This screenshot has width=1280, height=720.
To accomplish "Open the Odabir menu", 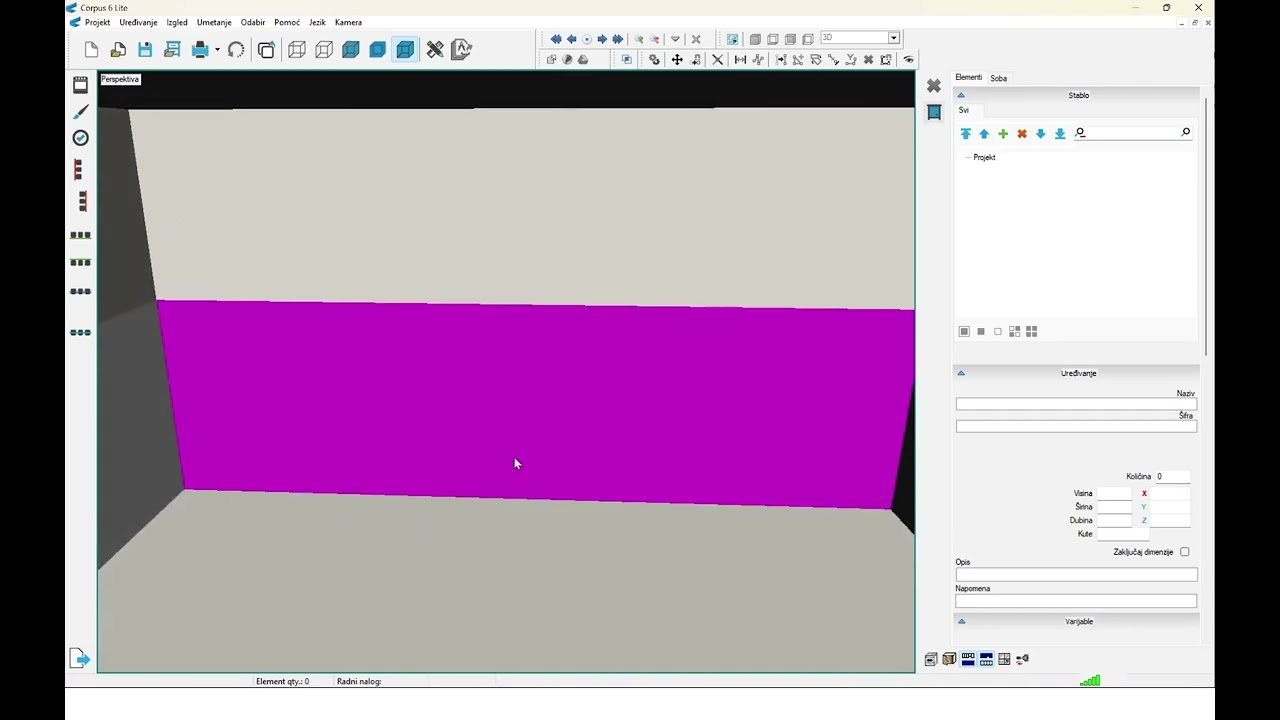I will 253,22.
